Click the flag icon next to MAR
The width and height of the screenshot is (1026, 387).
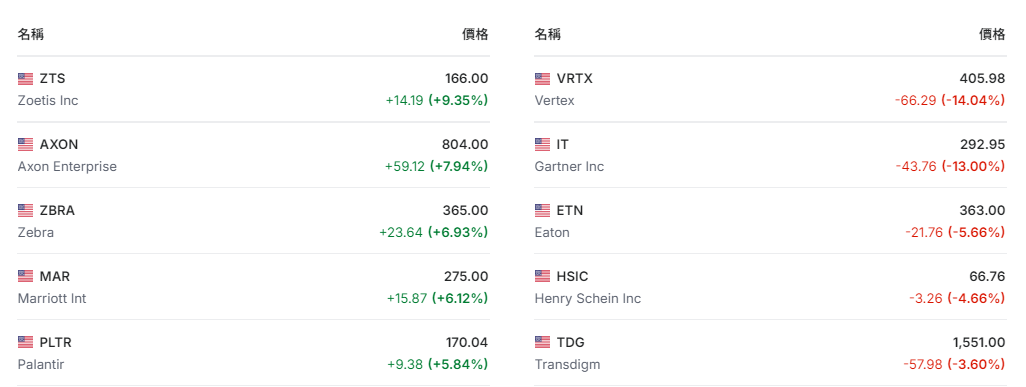pyautogui.click(x=26, y=276)
